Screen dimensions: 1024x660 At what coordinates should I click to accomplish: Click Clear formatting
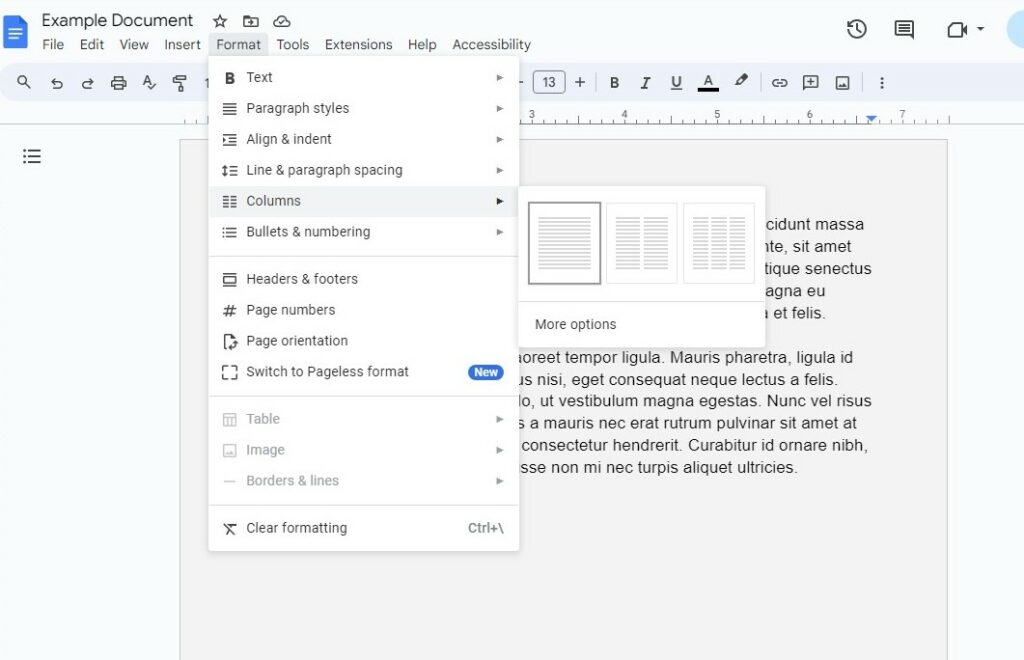[x=364, y=528]
